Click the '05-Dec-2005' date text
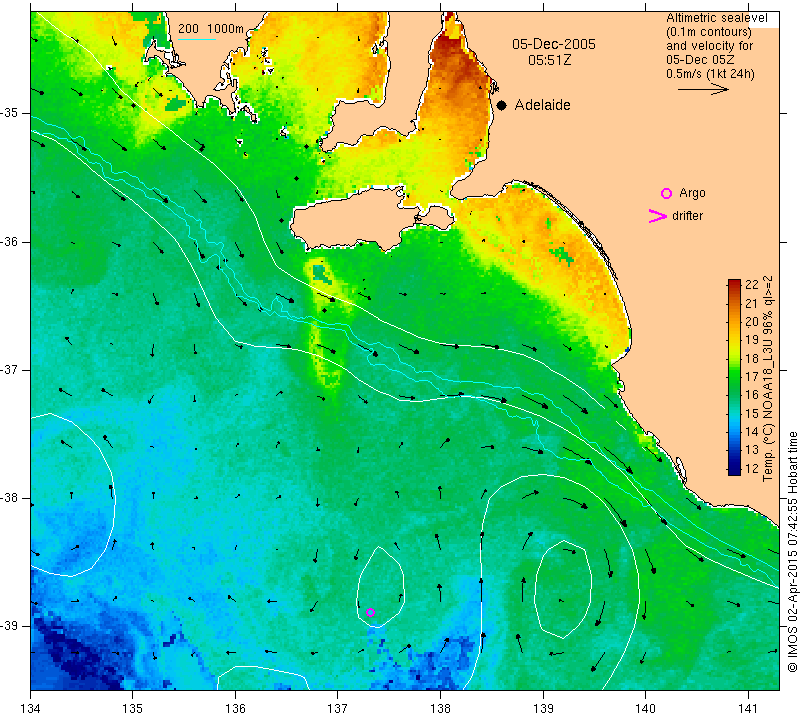800x720 pixels. coord(554,44)
